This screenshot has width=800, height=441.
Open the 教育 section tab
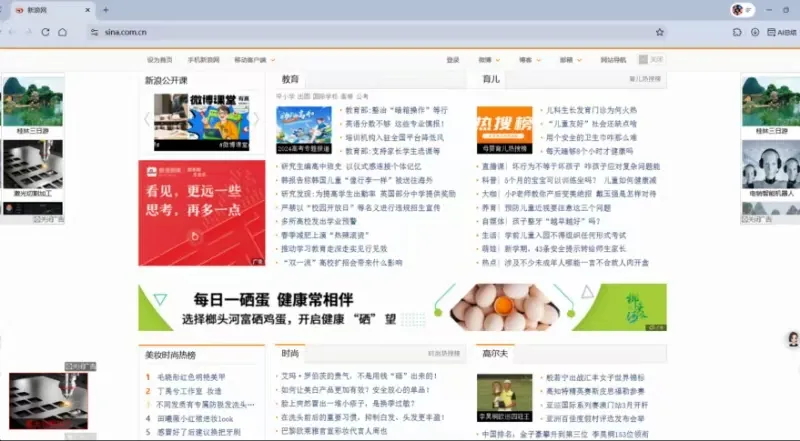coord(290,79)
